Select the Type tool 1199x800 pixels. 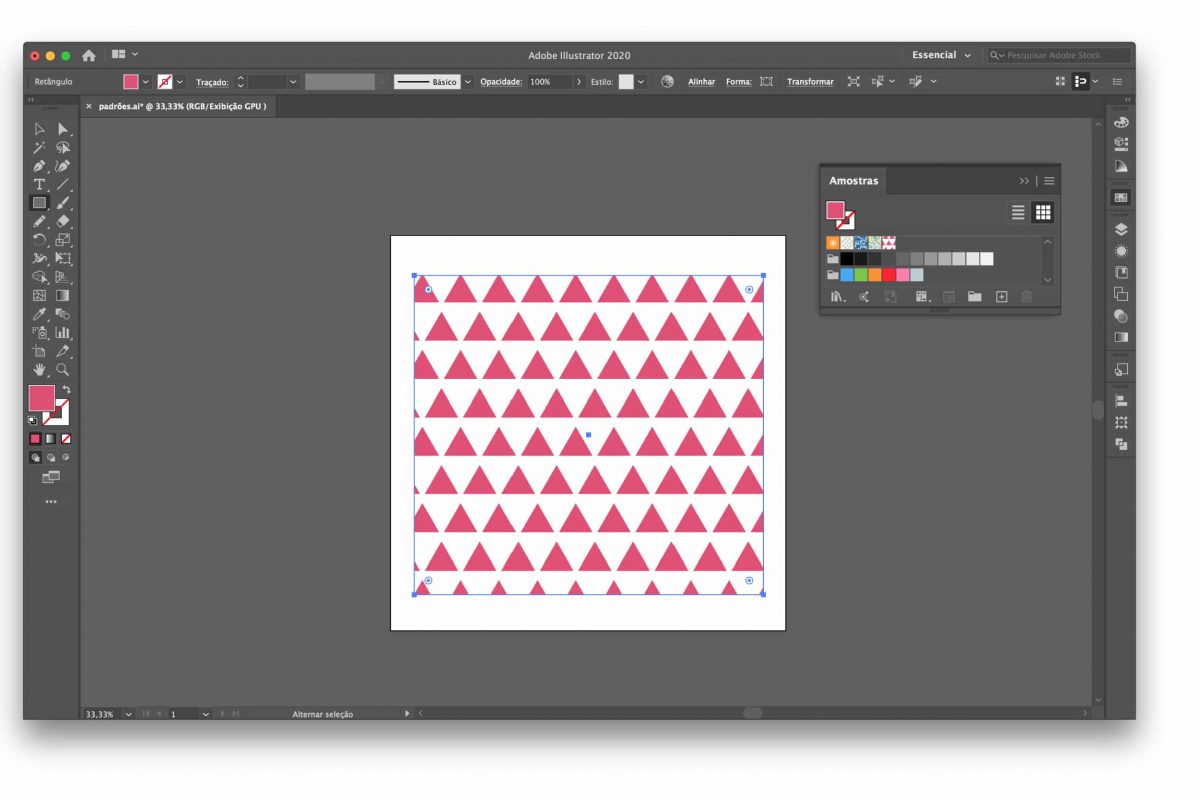(39, 184)
